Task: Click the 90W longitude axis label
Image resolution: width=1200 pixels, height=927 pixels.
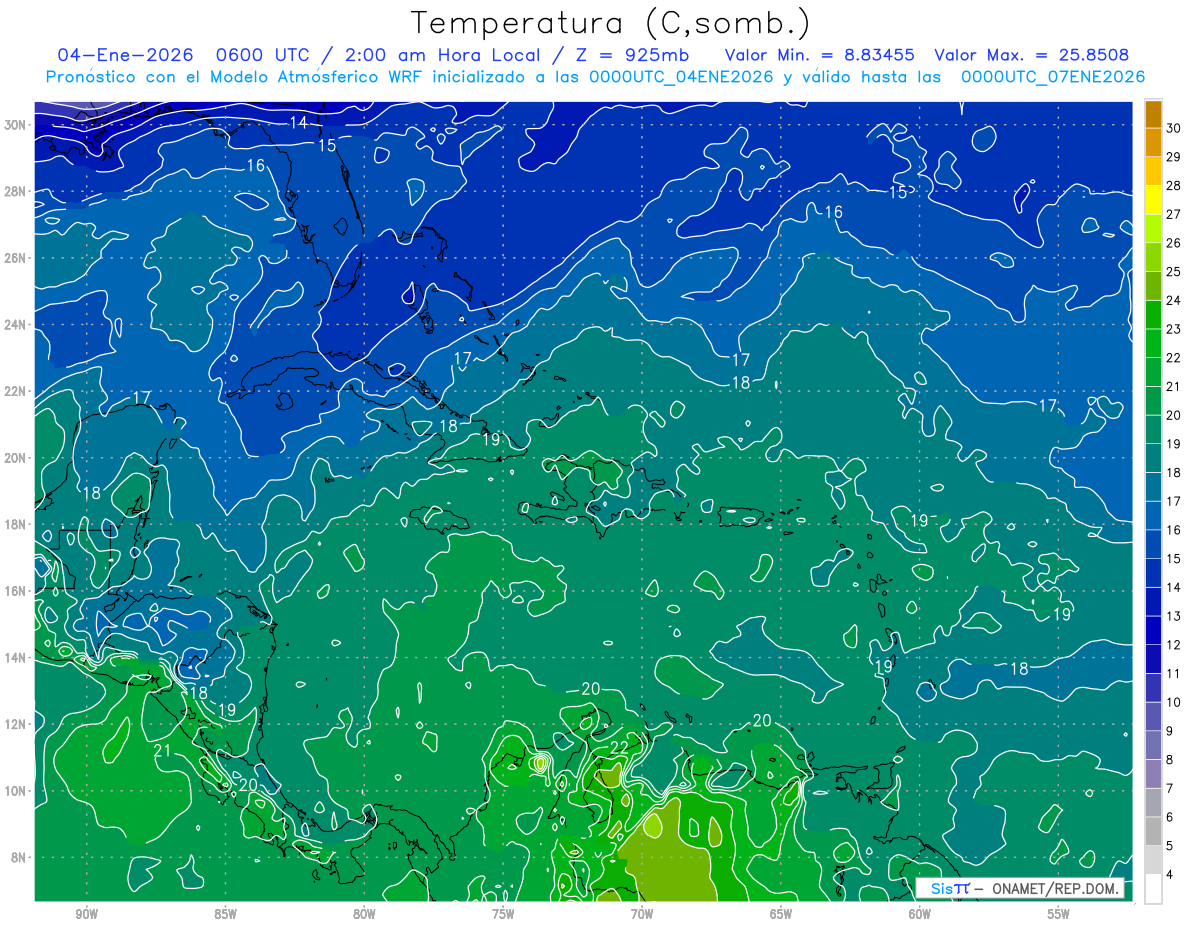Action: (x=86, y=914)
